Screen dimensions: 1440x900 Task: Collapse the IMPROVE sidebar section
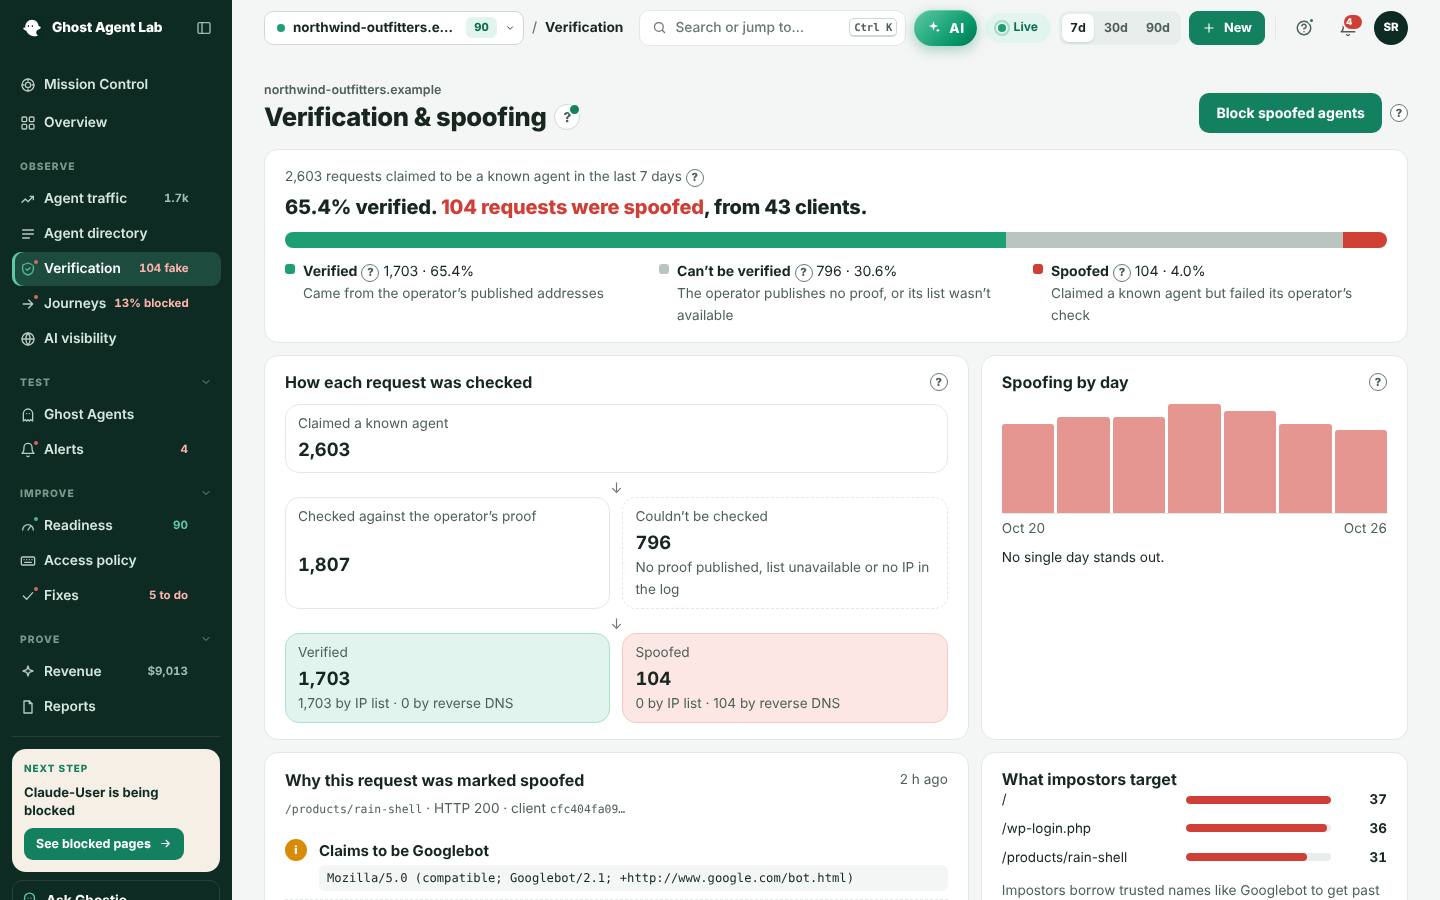(x=206, y=493)
